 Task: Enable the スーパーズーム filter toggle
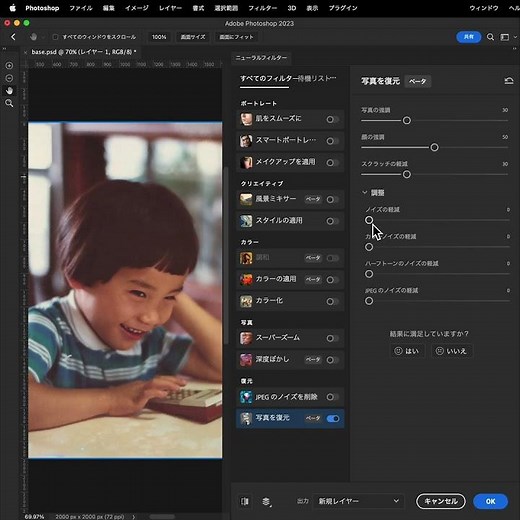point(333,338)
